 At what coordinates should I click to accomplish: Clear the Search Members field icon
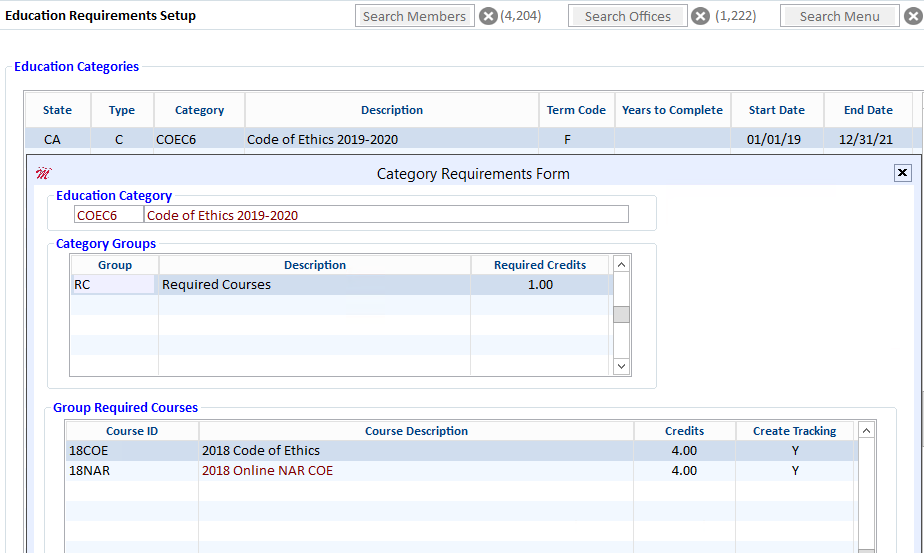point(488,16)
